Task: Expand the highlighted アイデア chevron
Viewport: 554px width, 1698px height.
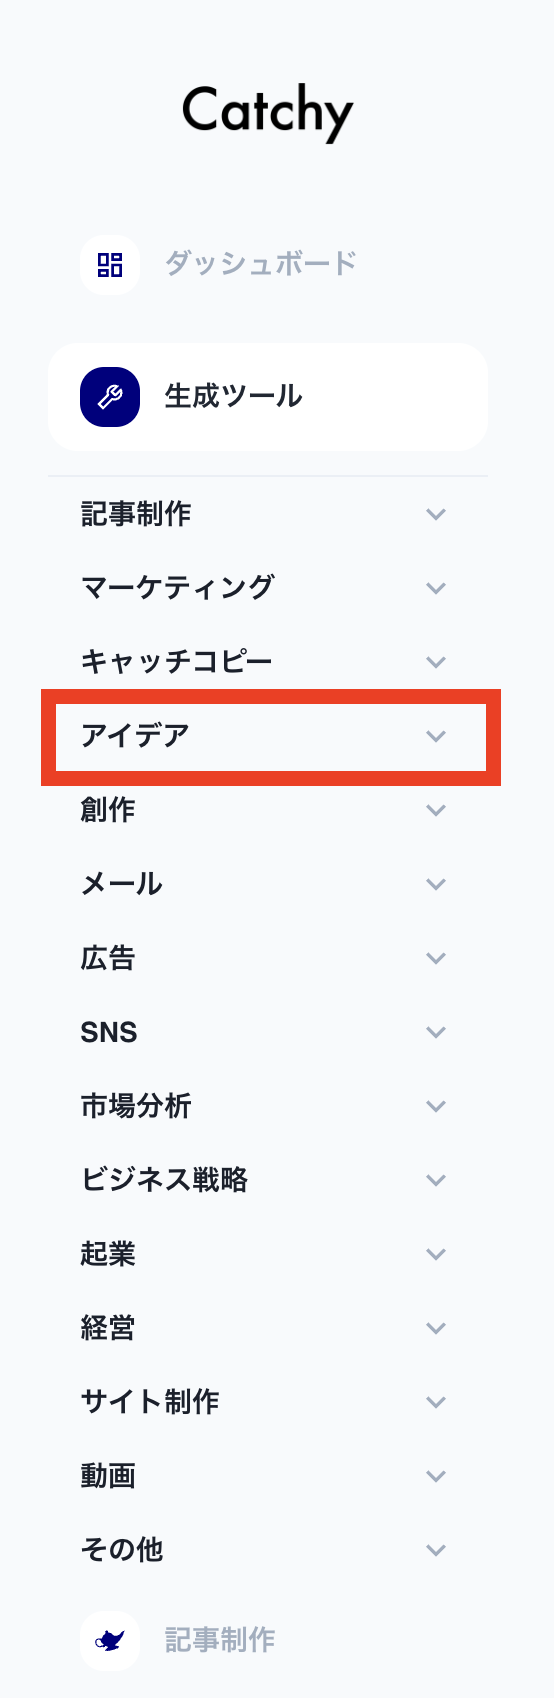Action: point(436,736)
